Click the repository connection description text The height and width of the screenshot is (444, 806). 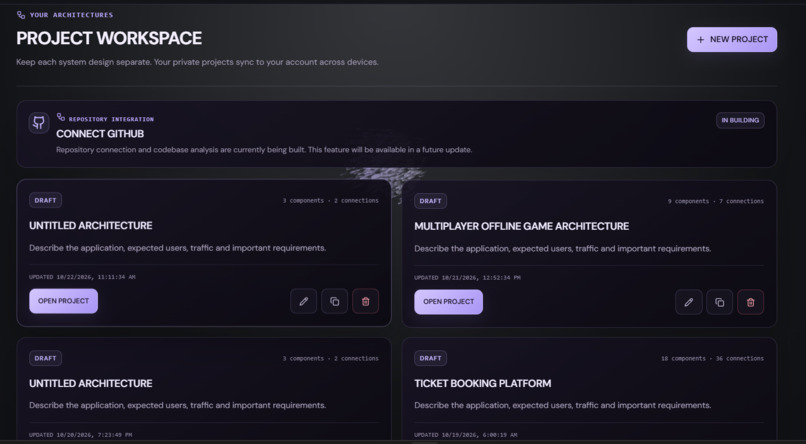264,150
